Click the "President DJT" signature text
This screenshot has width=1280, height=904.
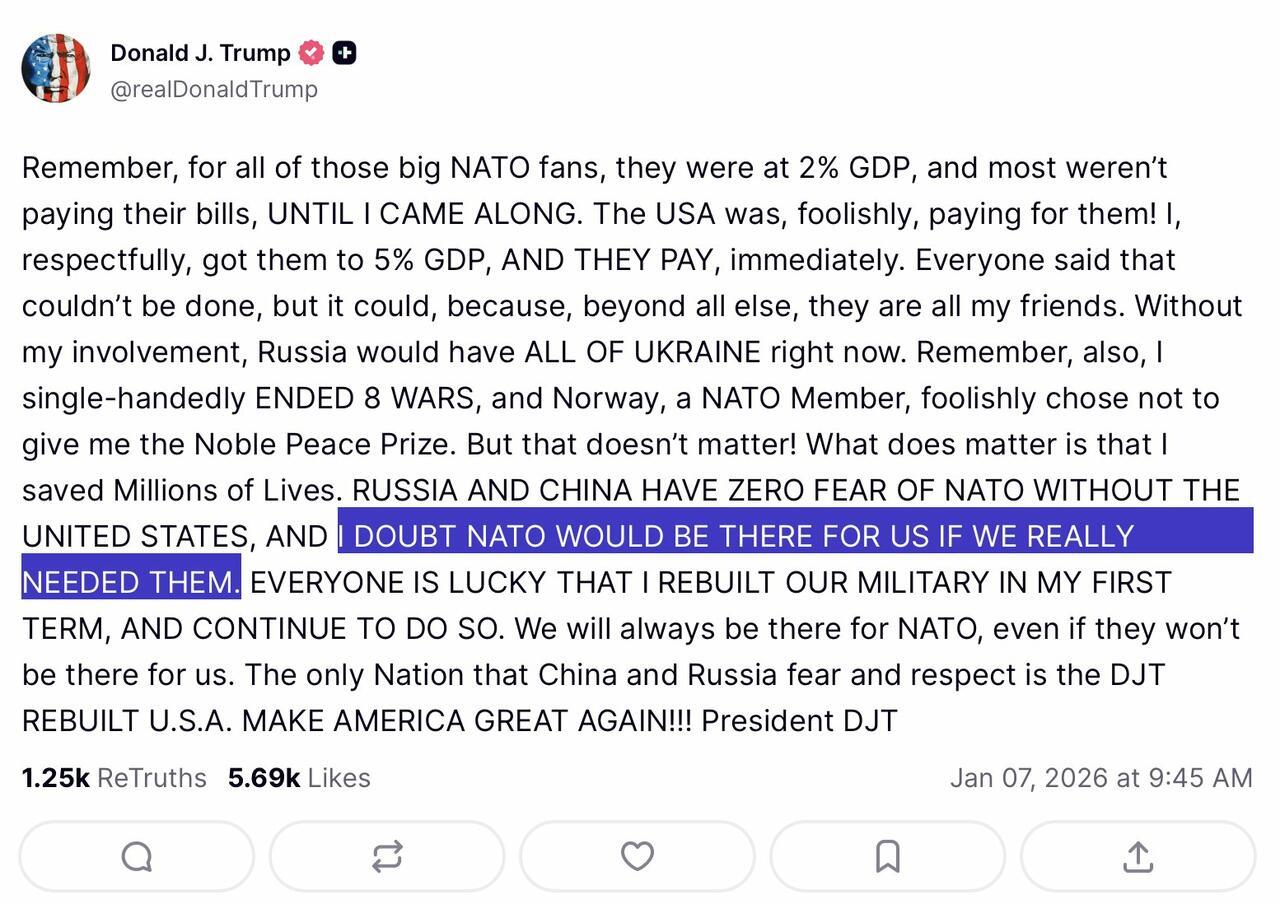pyautogui.click(x=799, y=720)
